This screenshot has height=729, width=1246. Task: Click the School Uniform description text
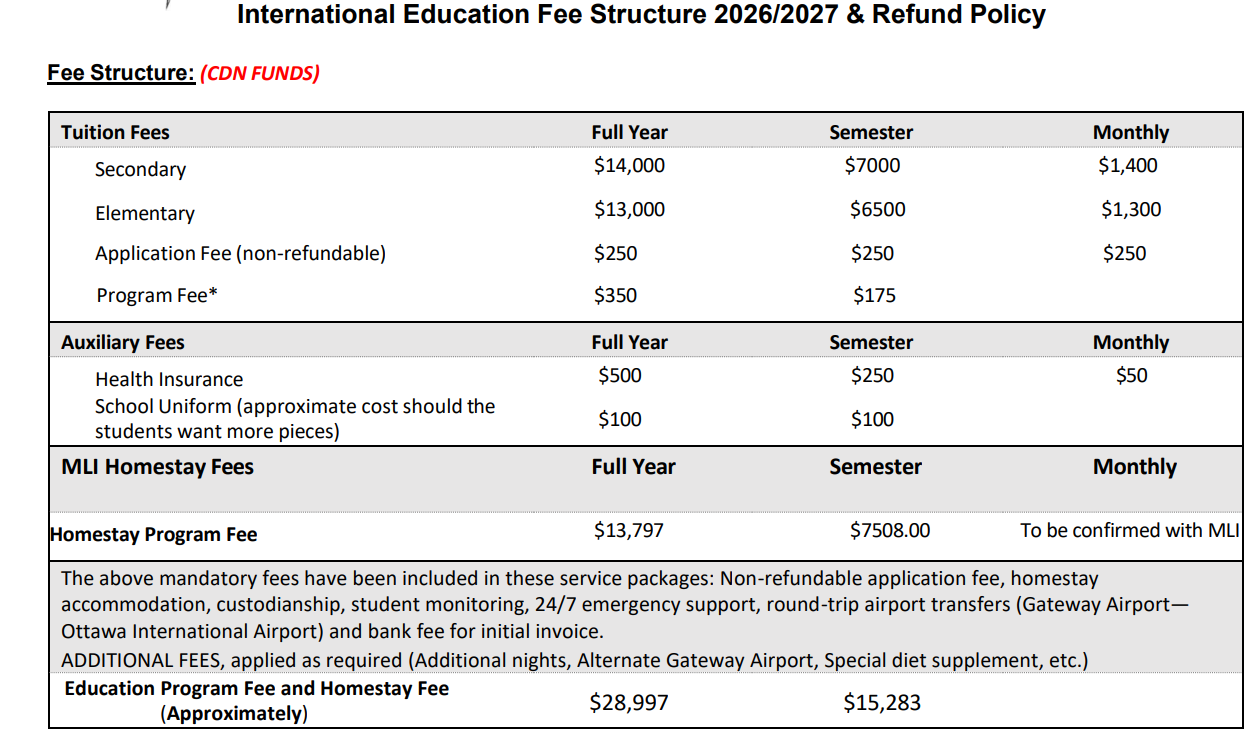pos(294,419)
